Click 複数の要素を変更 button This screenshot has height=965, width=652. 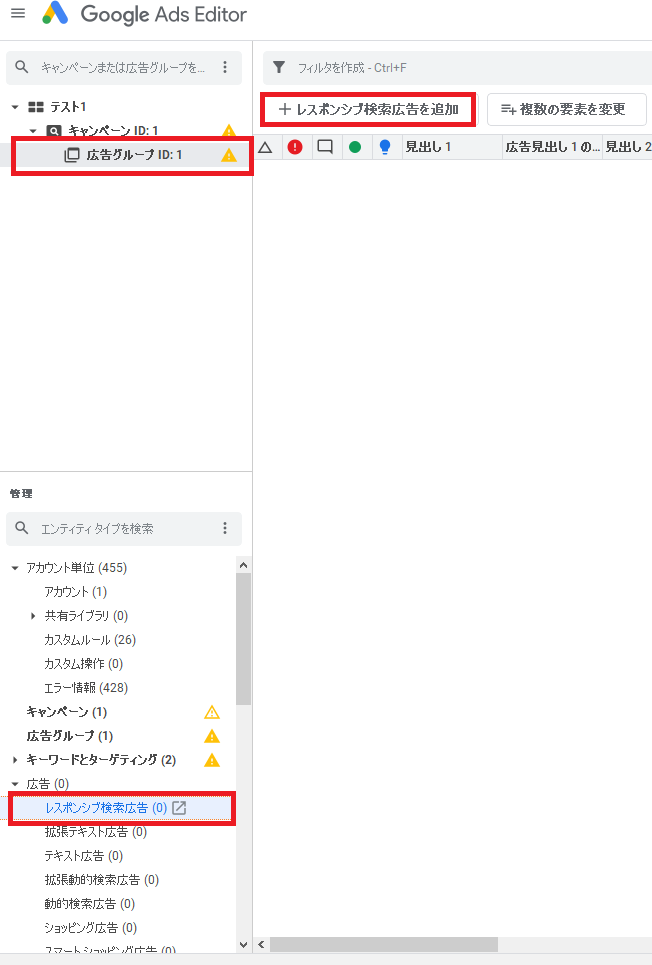(566, 110)
